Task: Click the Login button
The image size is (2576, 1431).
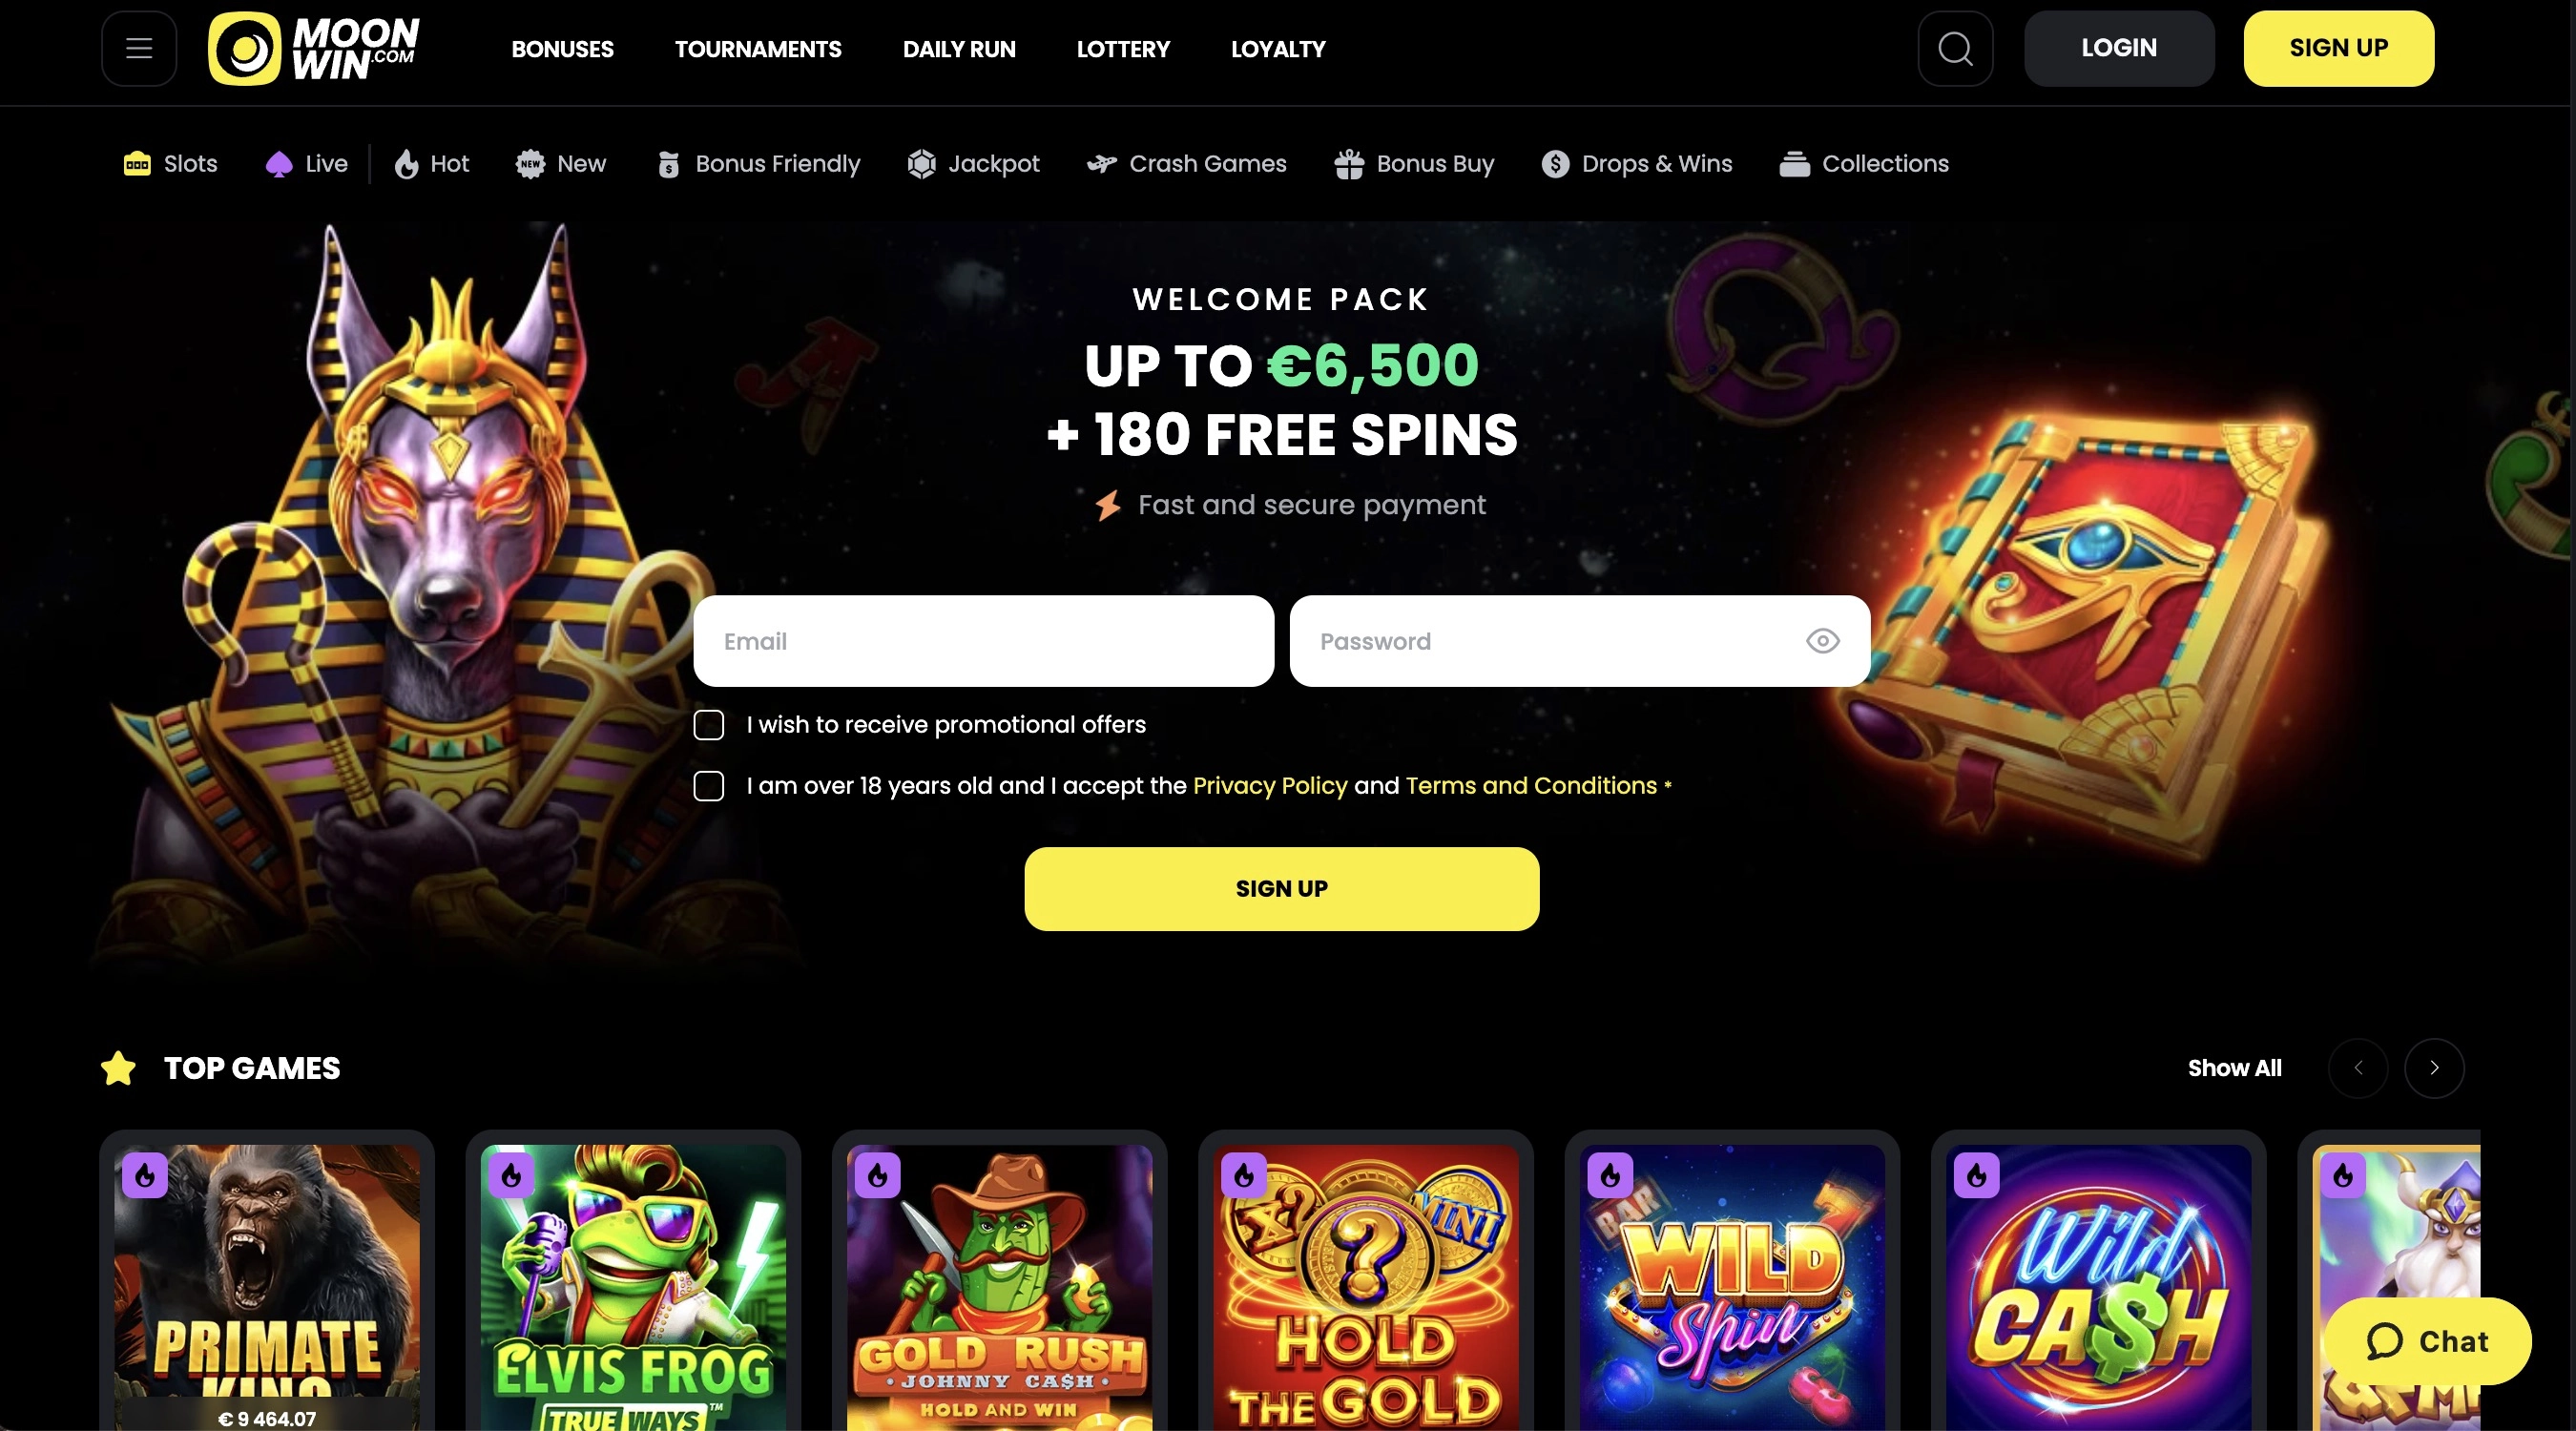Action: [2119, 48]
